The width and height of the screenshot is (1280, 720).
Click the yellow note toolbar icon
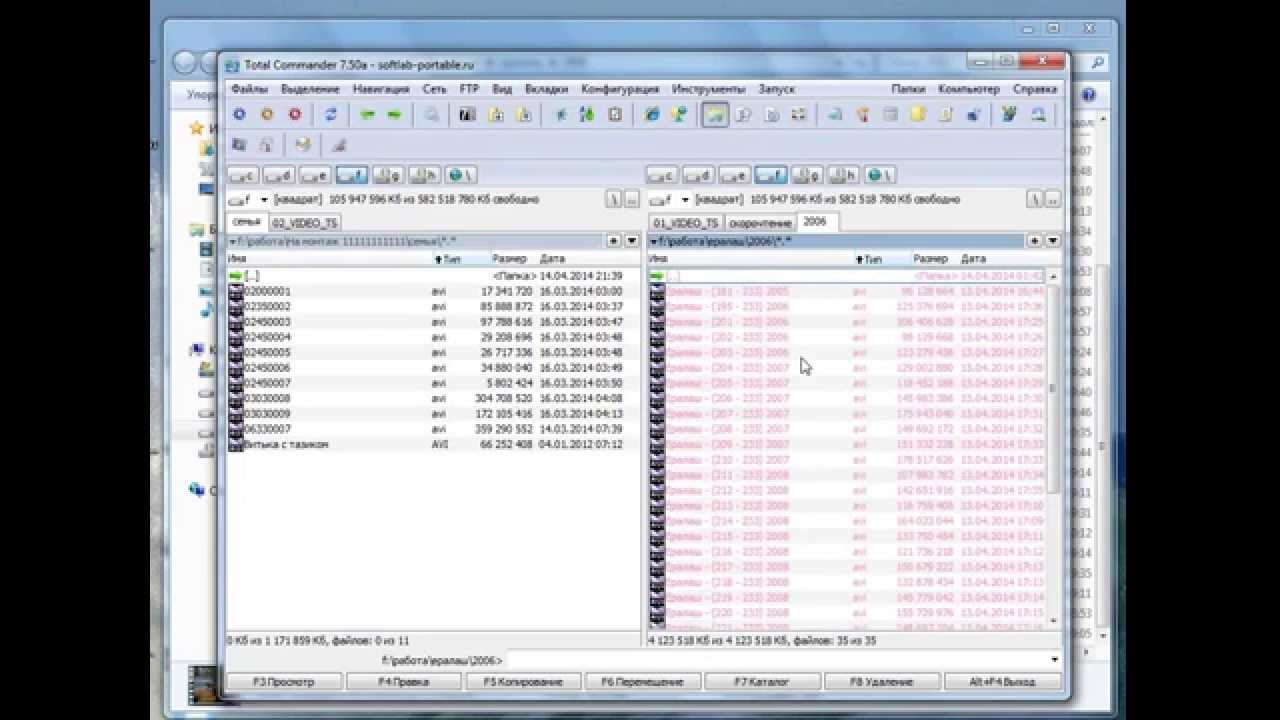point(917,115)
